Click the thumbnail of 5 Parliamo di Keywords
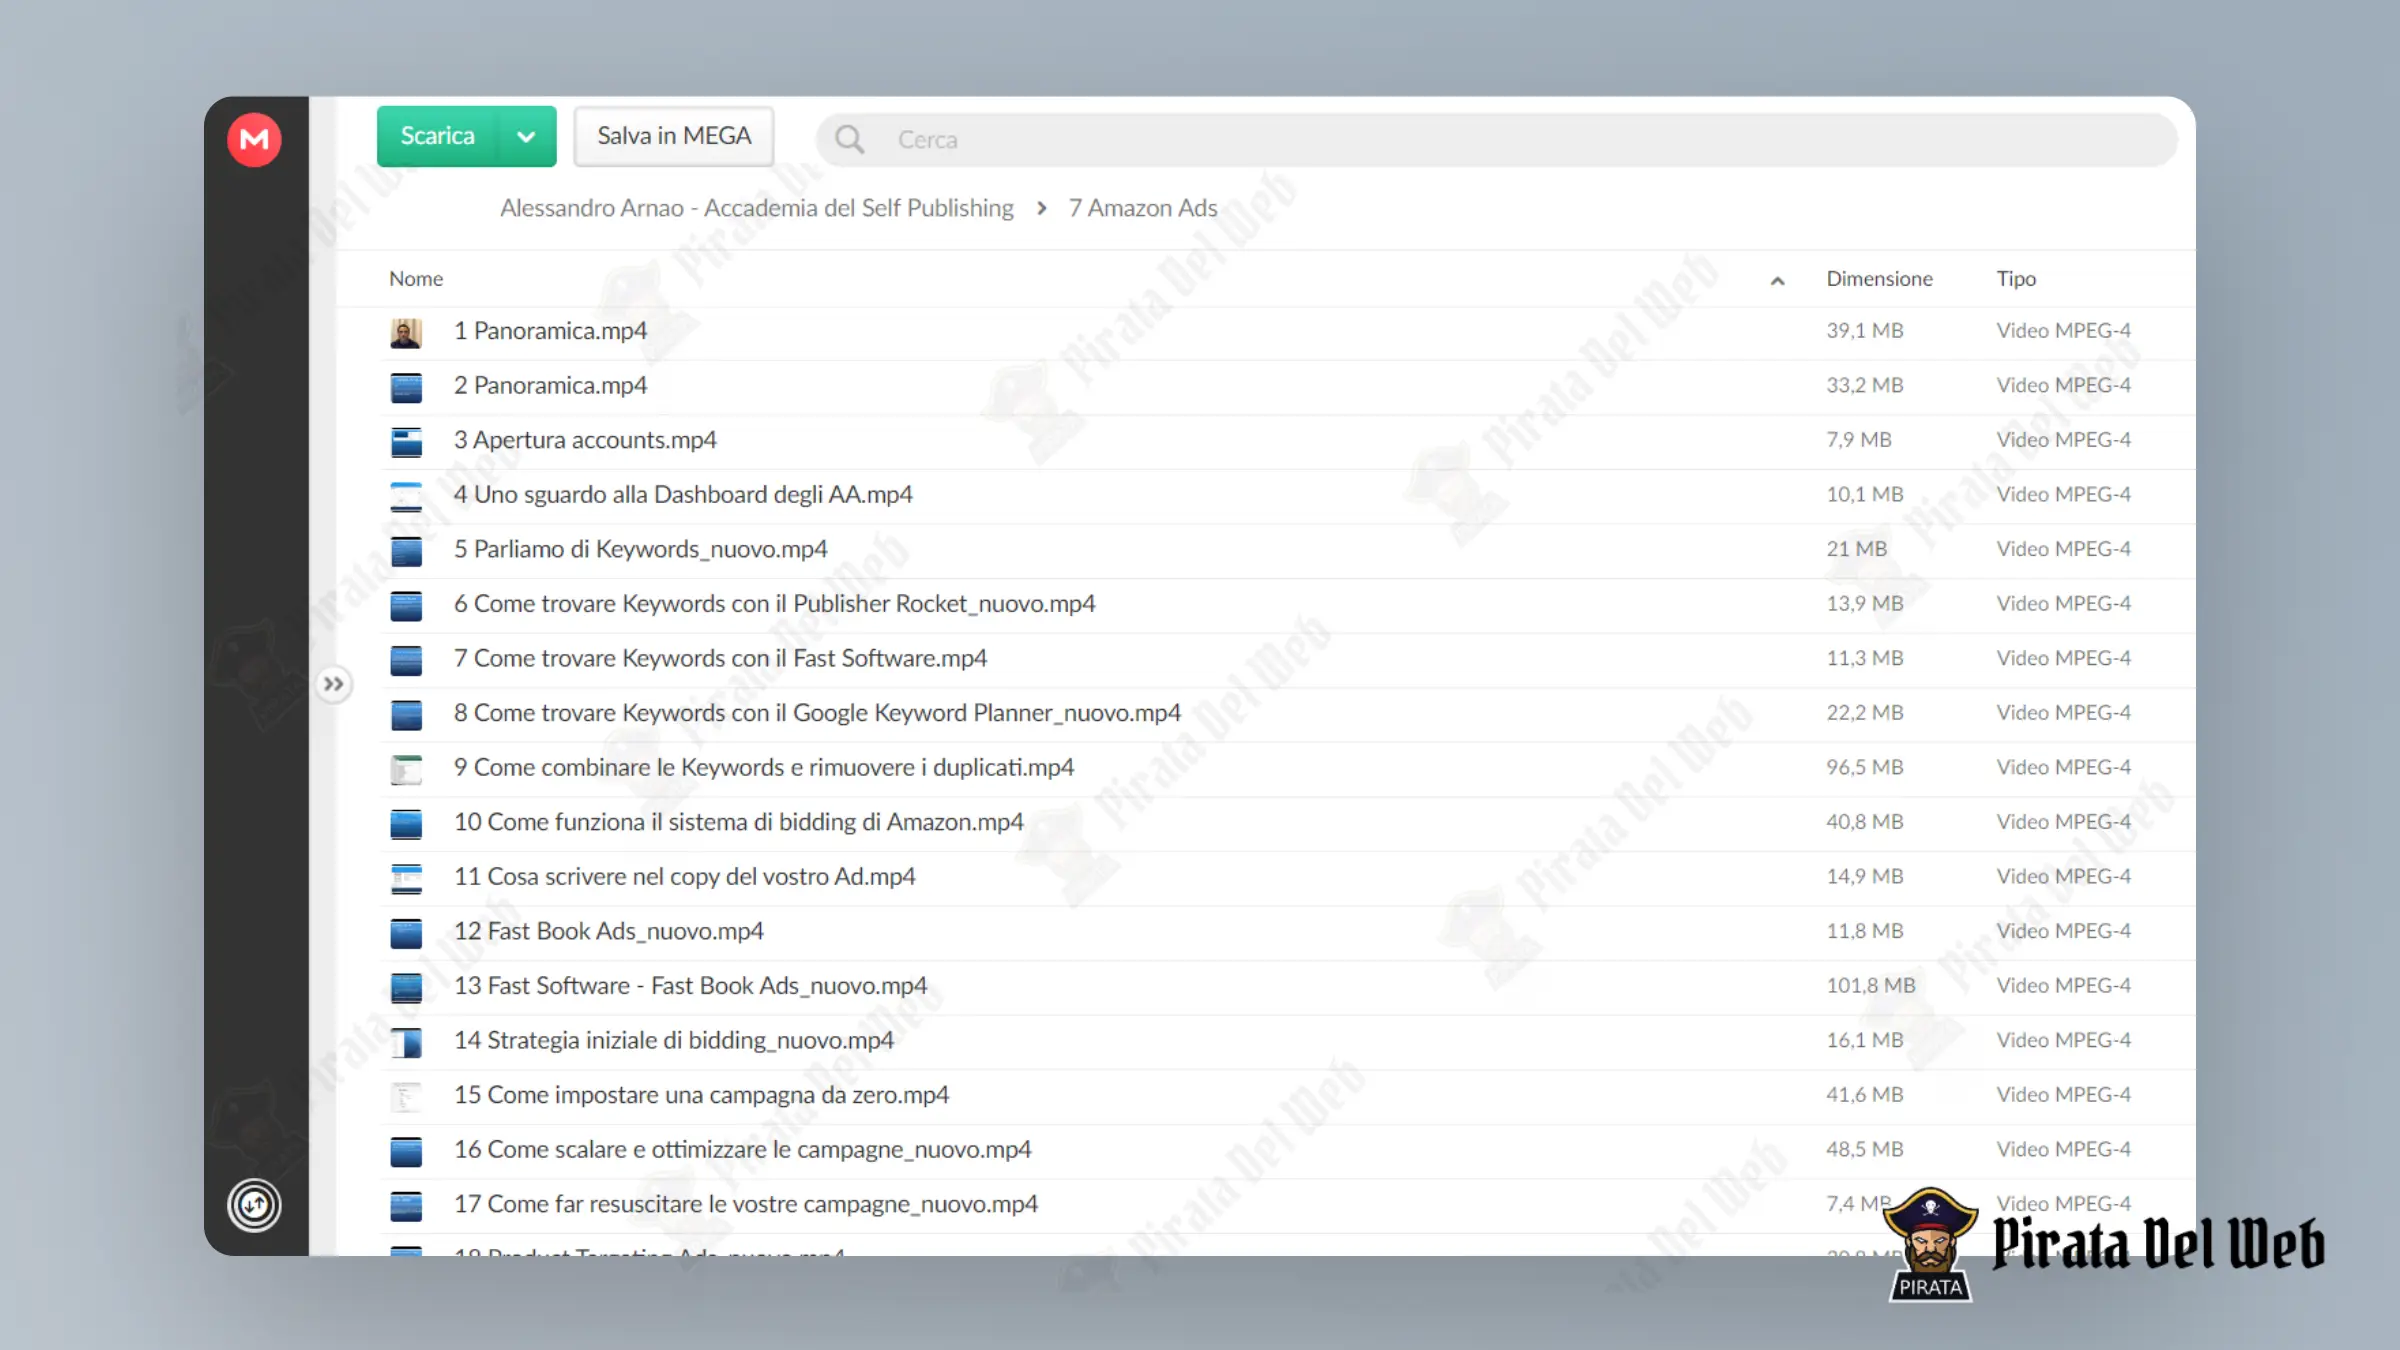The height and width of the screenshot is (1350, 2400). 406,551
